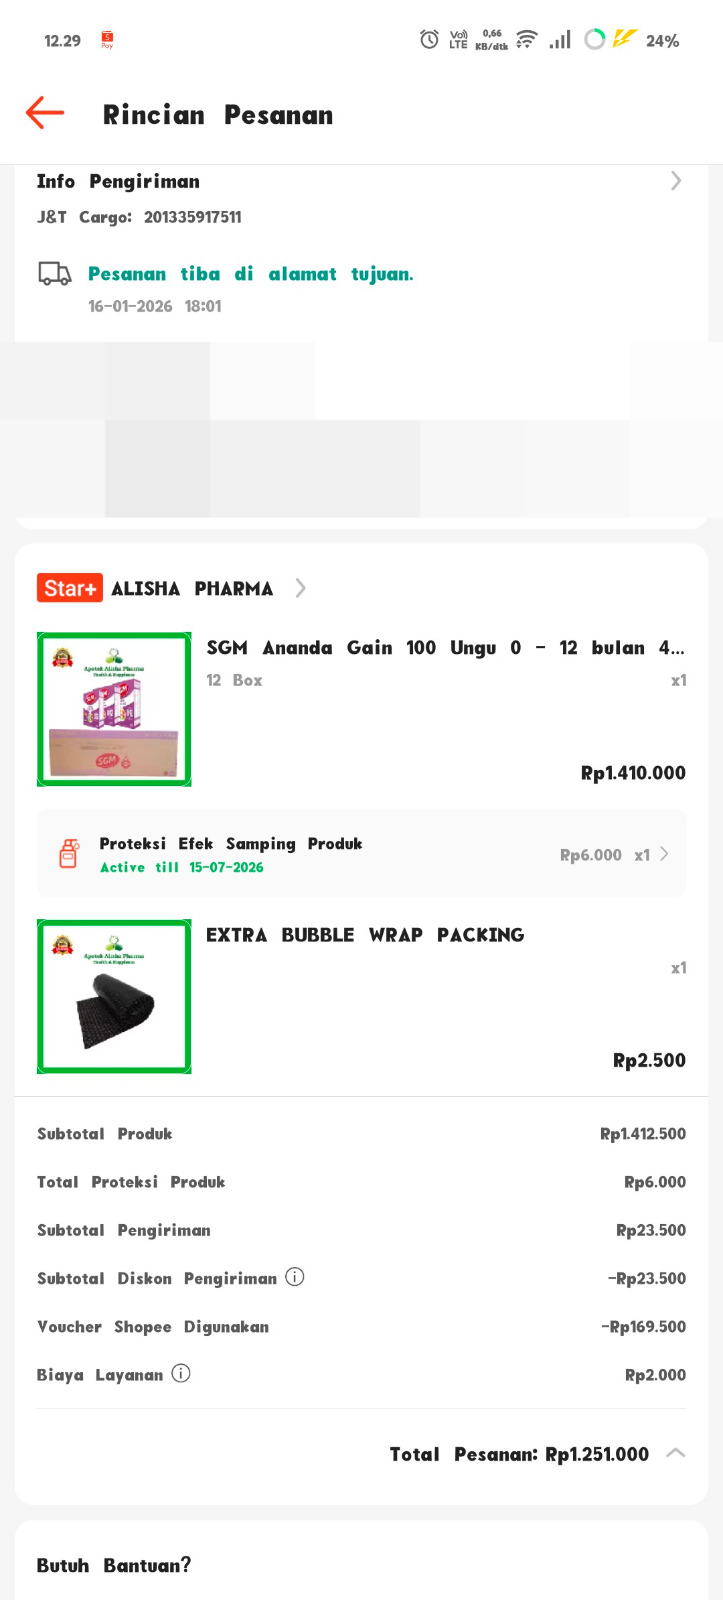The image size is (723, 1600).
Task: Tap "Pesanan tiba di alamat tujuan" status
Action: 250,274
